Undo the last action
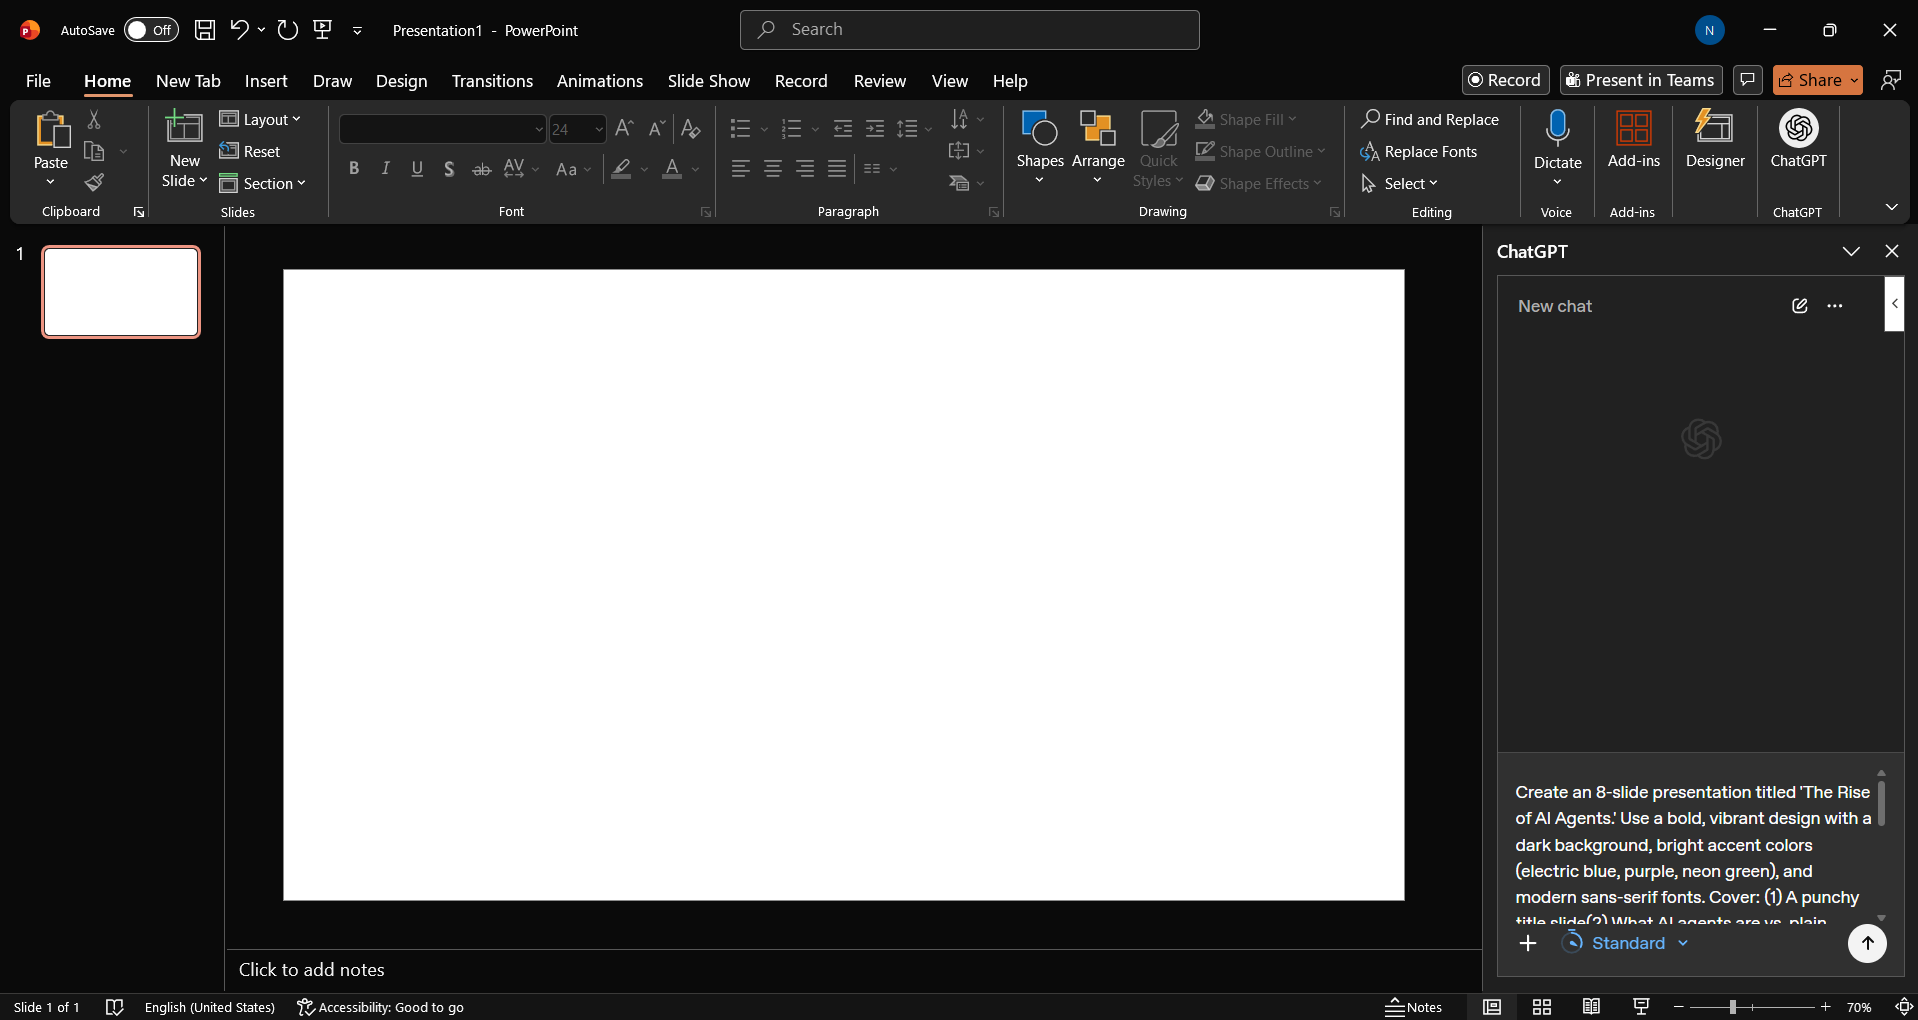The width and height of the screenshot is (1918, 1020). pos(239,30)
